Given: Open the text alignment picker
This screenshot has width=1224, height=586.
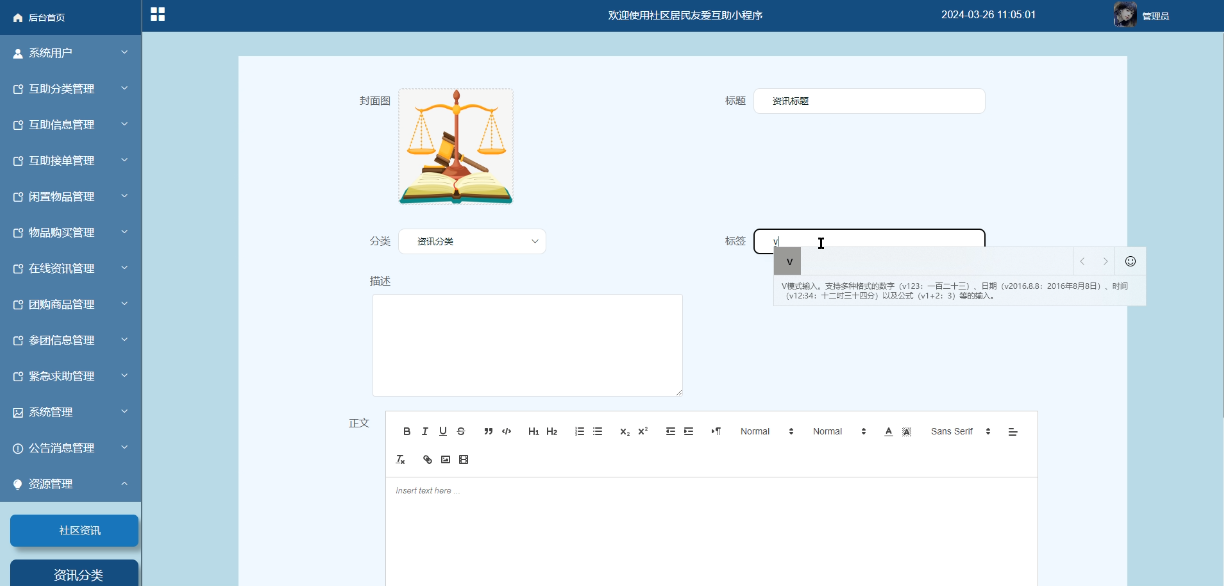Looking at the screenshot, I should 1012,431.
